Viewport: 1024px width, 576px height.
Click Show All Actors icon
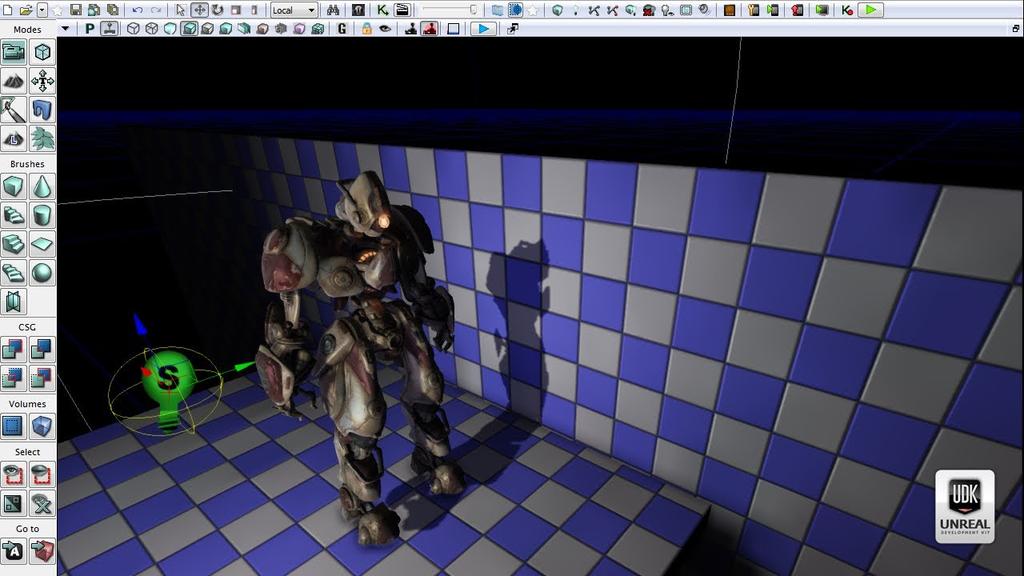click(42, 504)
